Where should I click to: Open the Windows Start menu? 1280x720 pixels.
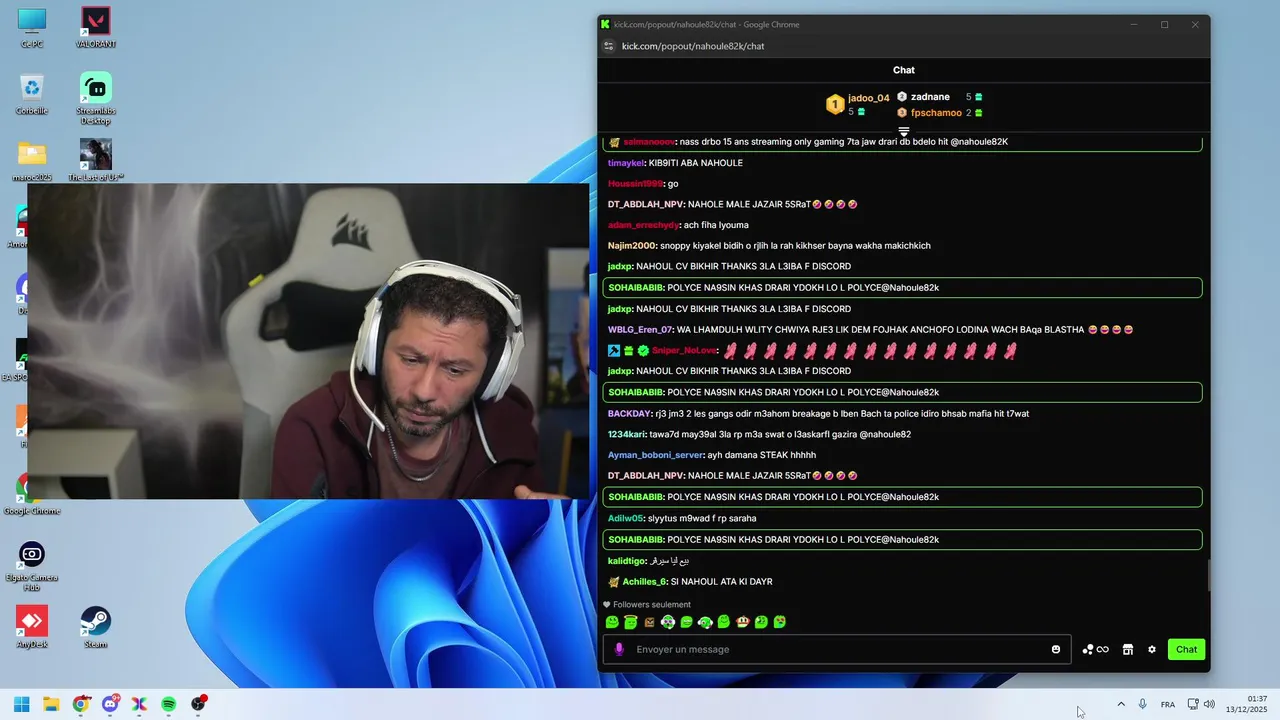21,704
